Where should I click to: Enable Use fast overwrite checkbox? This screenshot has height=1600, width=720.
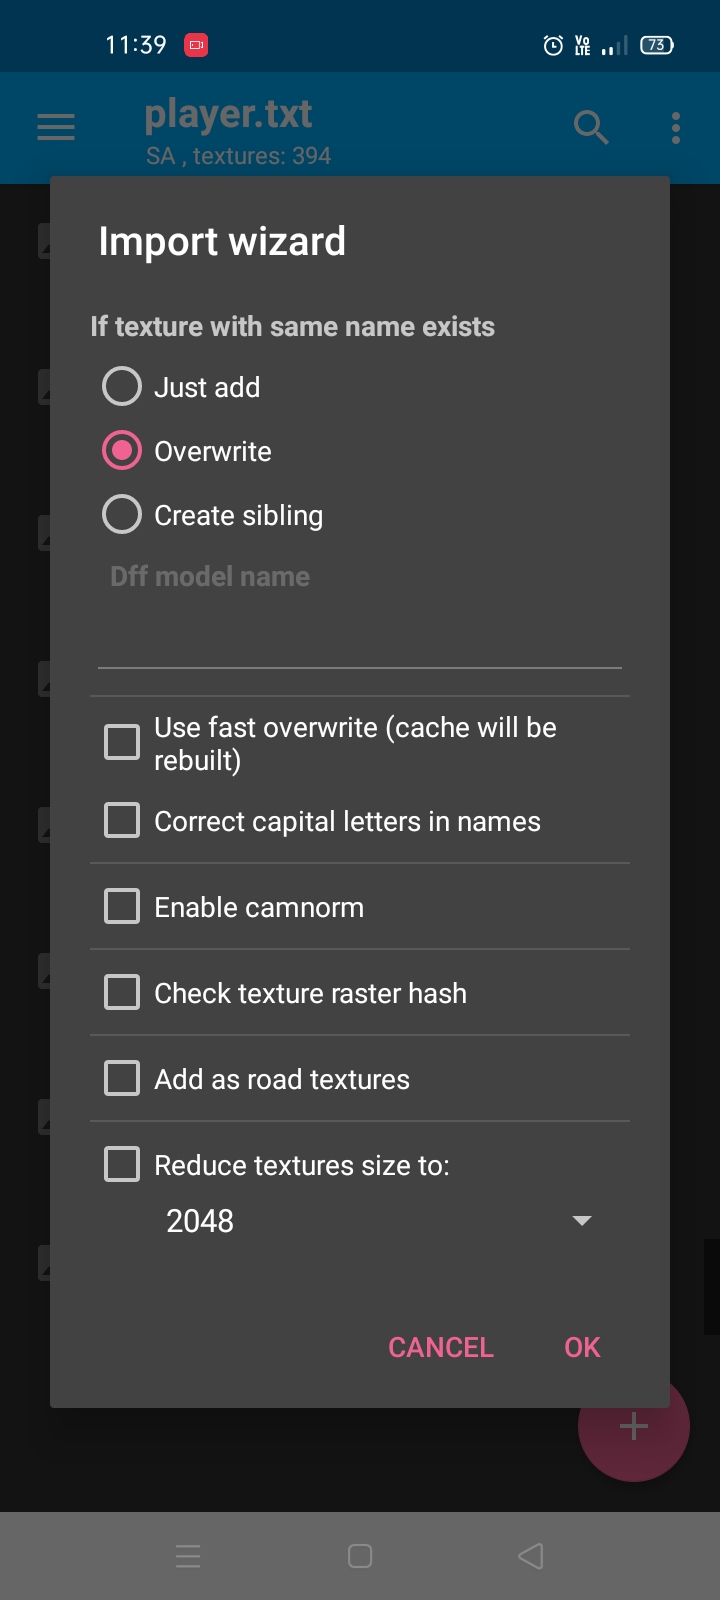122,743
